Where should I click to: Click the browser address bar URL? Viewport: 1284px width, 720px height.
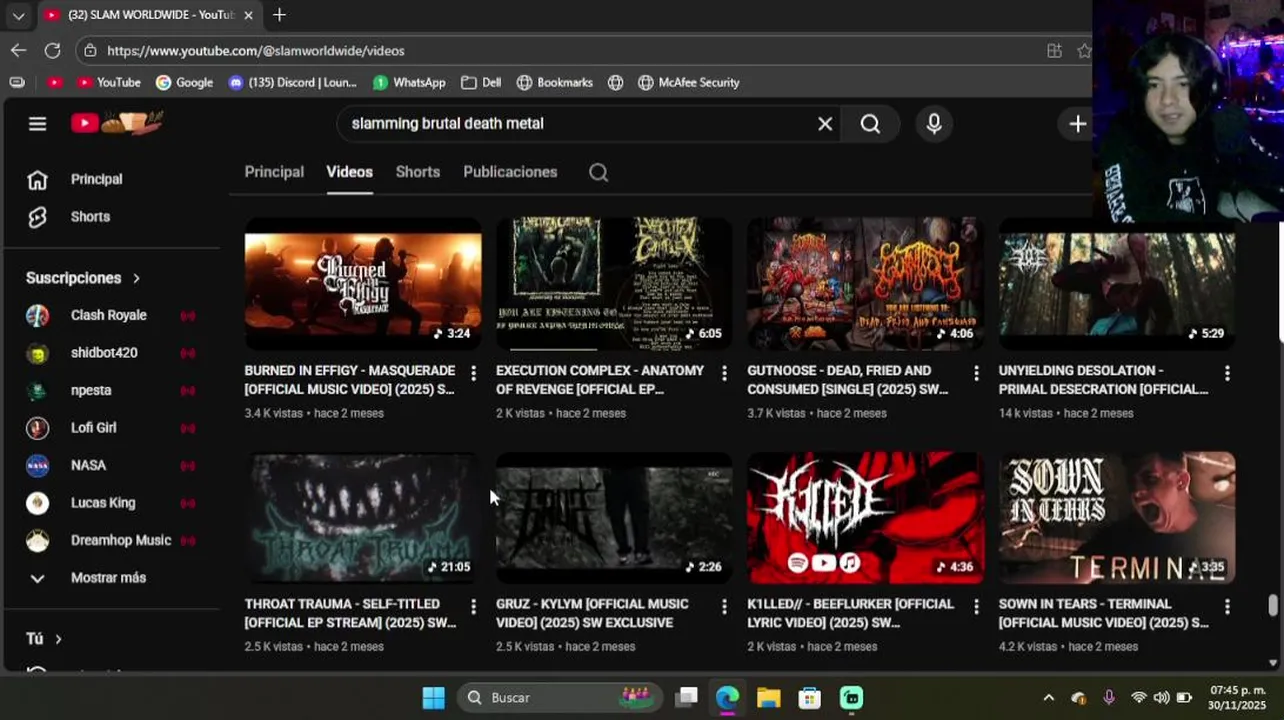pyautogui.click(x=256, y=51)
